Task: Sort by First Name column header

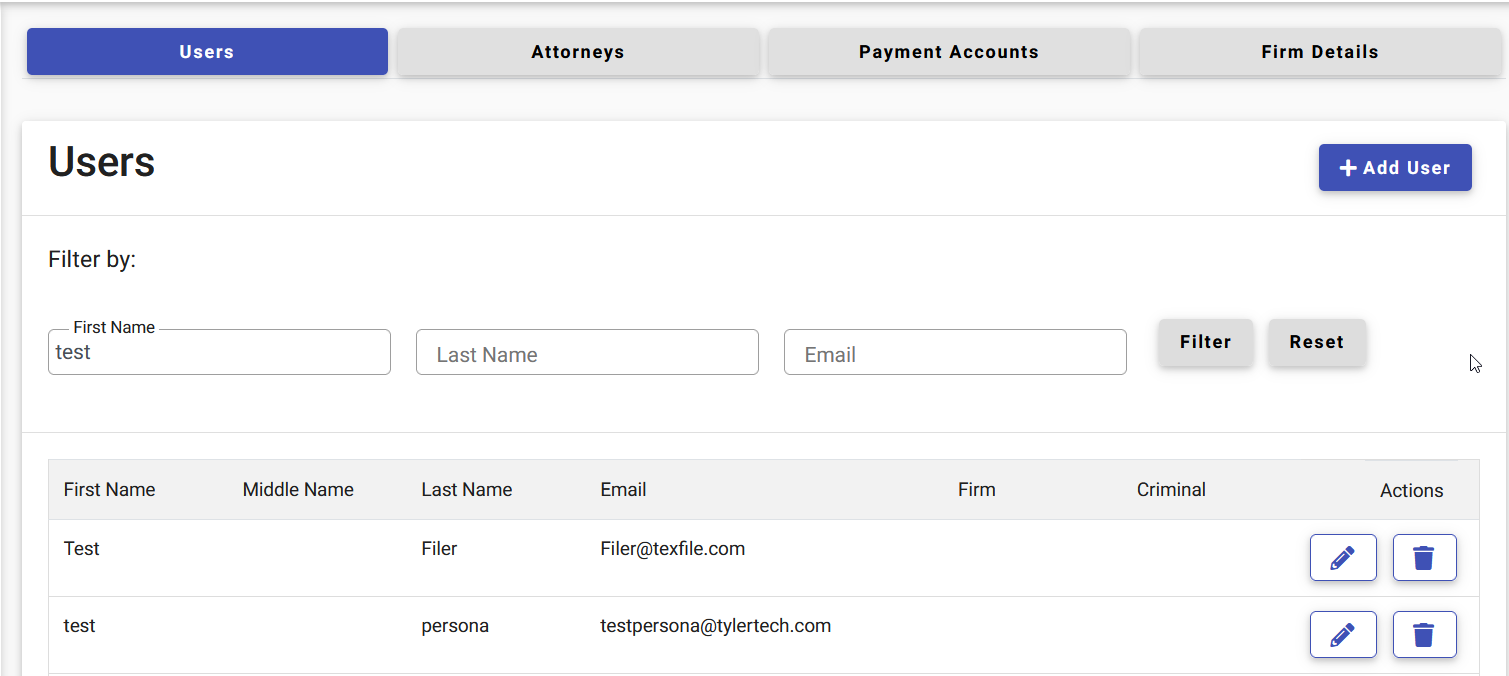Action: click(109, 490)
